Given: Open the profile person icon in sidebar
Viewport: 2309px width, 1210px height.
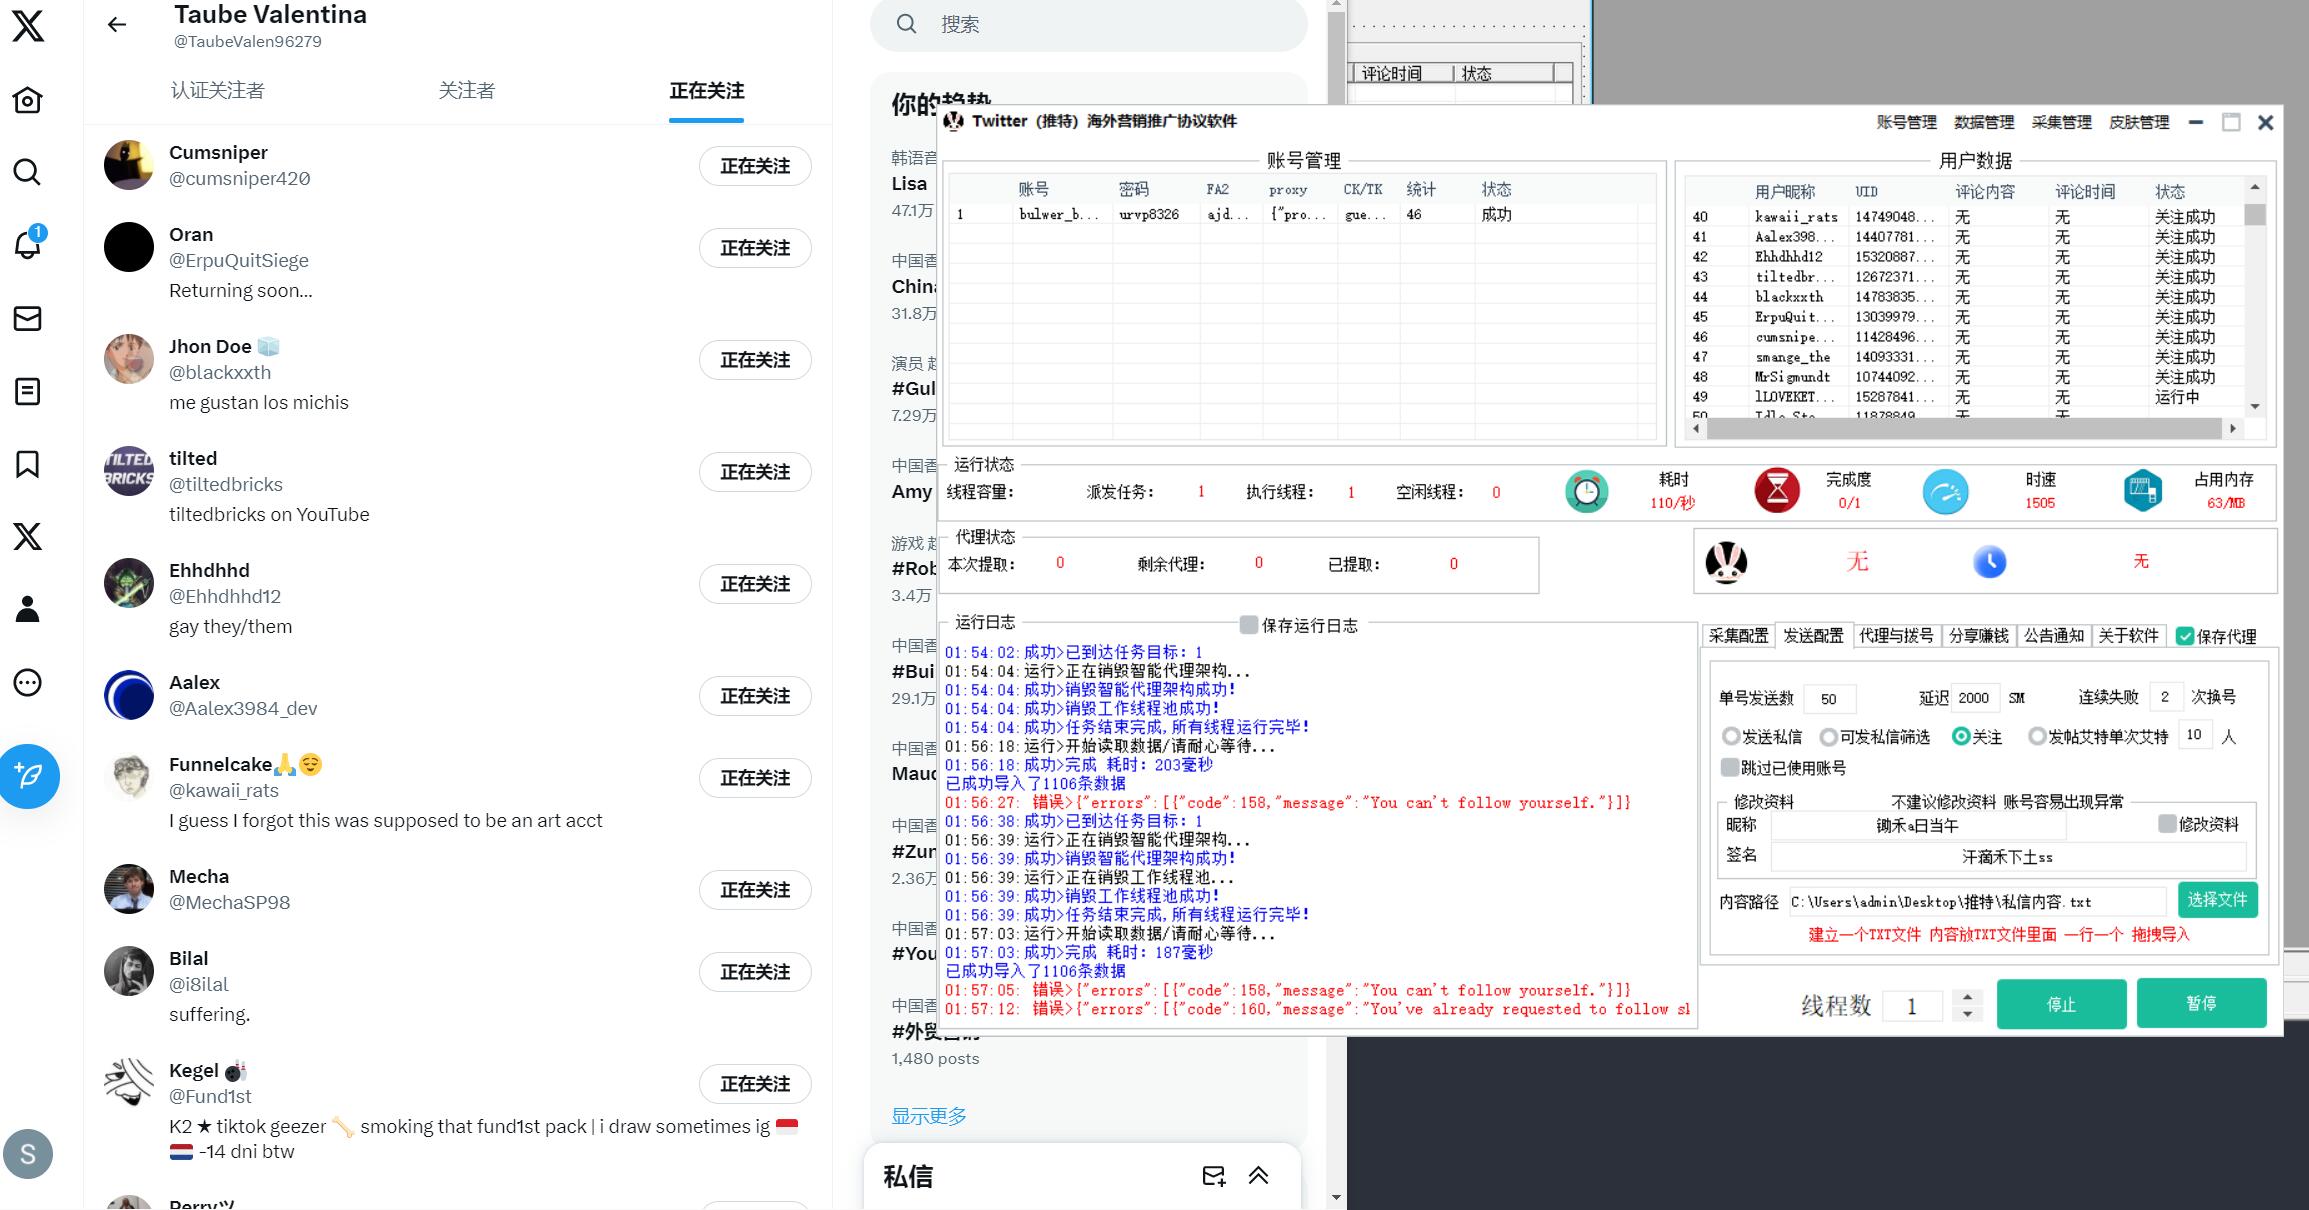Looking at the screenshot, I should 27,609.
